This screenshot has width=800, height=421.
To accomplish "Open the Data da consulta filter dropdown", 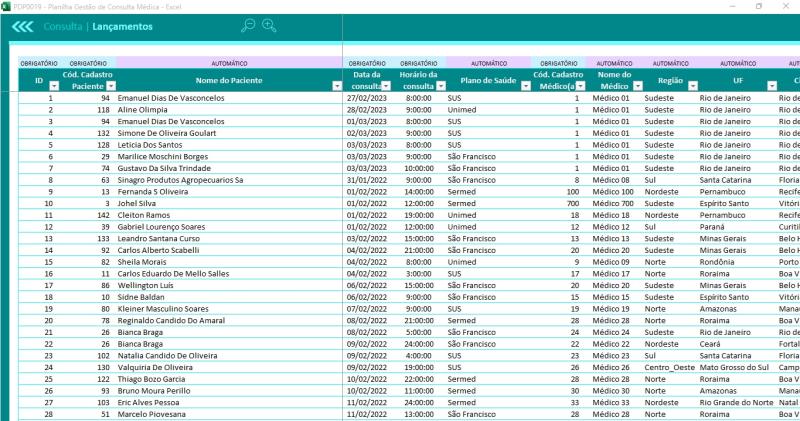I will point(386,86).
